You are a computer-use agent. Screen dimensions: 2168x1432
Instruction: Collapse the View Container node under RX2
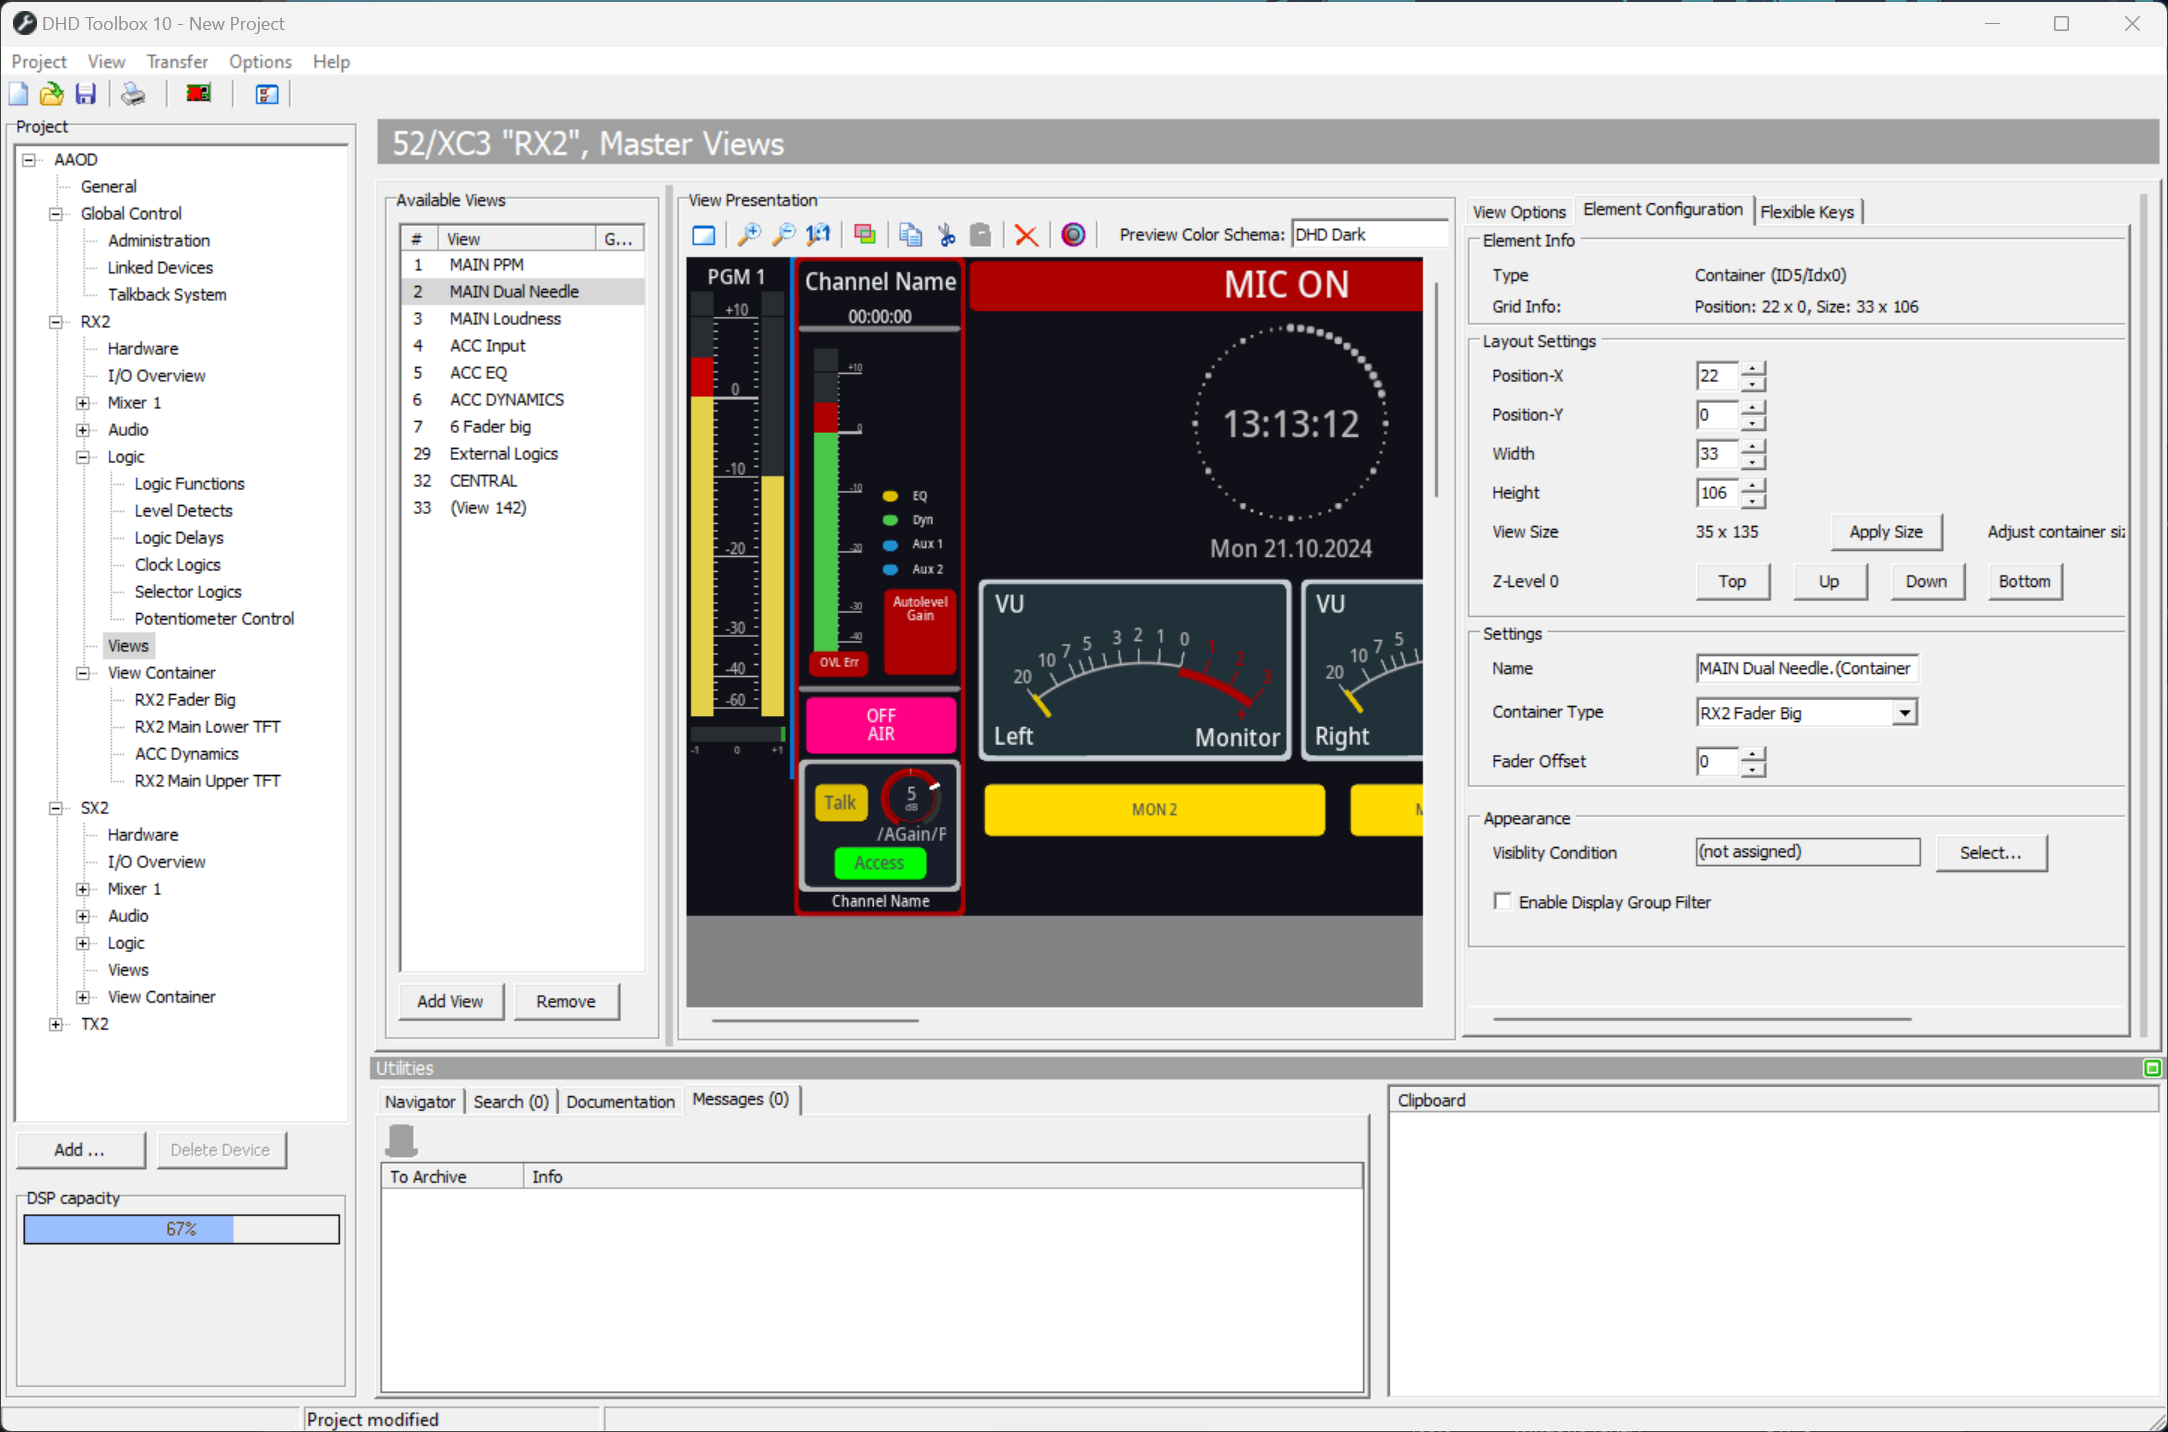pyautogui.click(x=84, y=673)
